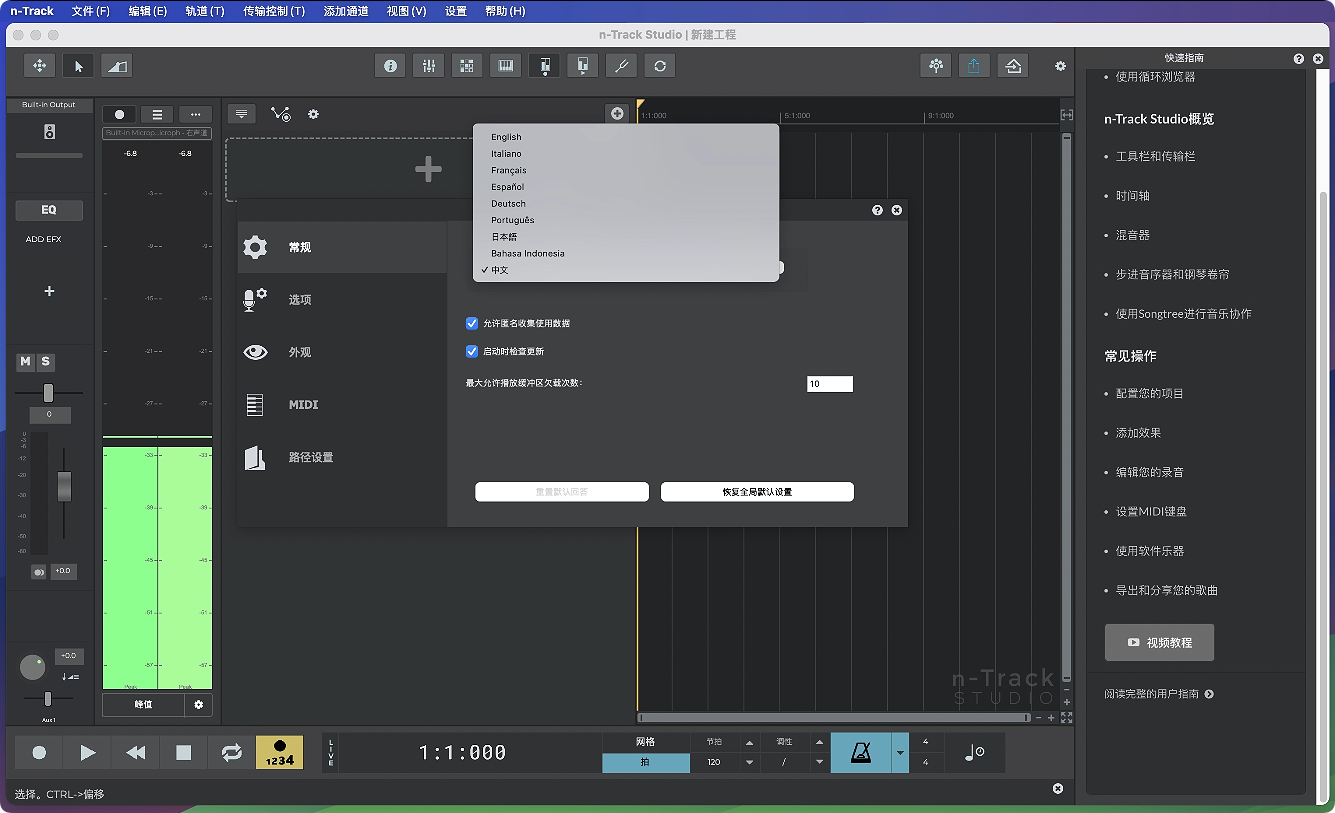
Task: Open the metronome dropdown arrow
Action: [900, 753]
